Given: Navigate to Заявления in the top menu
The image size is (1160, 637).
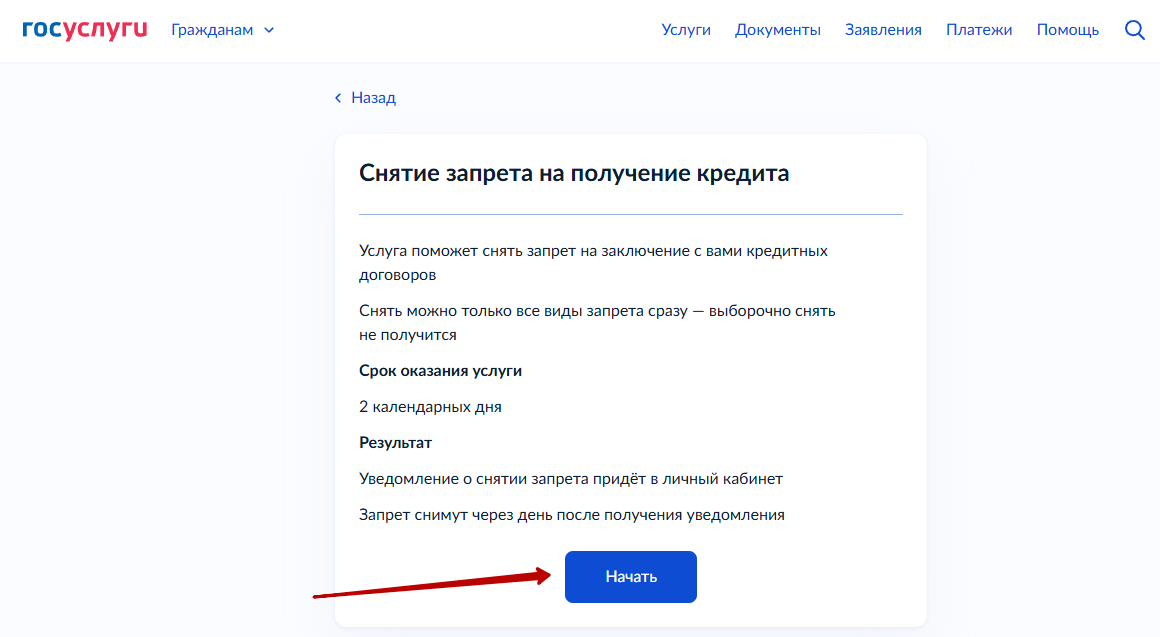Looking at the screenshot, I should (883, 30).
